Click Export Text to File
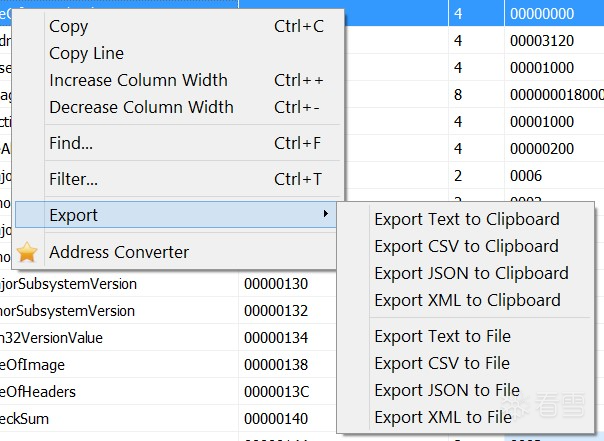The height and width of the screenshot is (441, 604). click(x=442, y=336)
